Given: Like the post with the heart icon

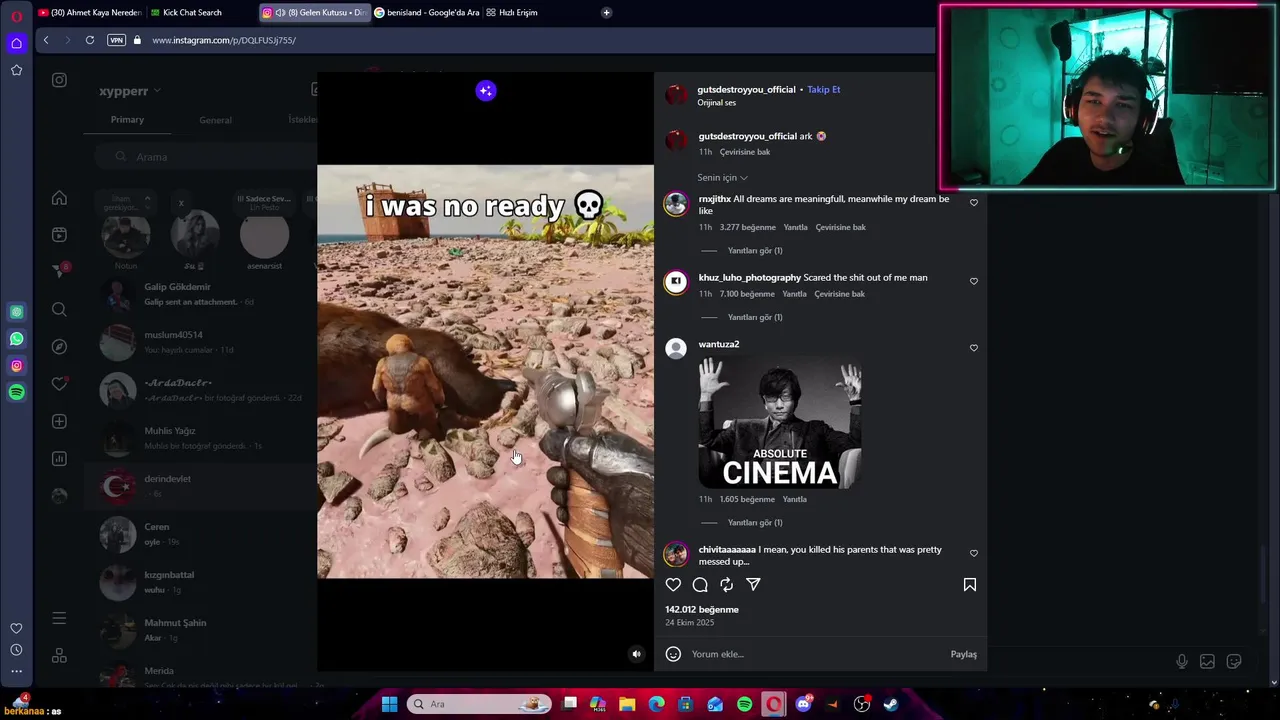Looking at the screenshot, I should click(673, 585).
